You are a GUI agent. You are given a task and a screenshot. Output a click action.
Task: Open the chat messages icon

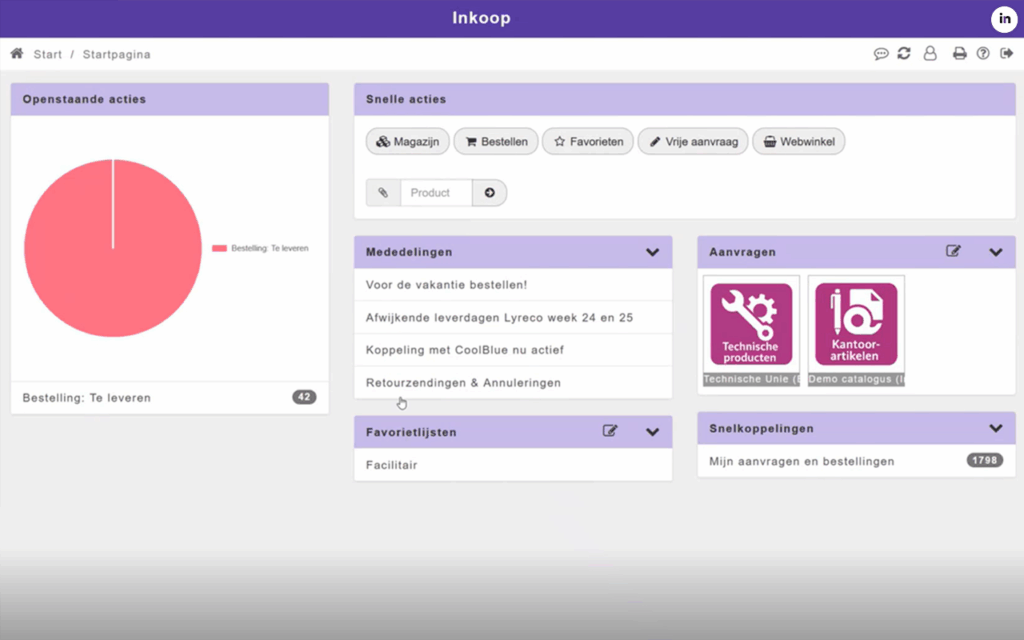tap(881, 54)
